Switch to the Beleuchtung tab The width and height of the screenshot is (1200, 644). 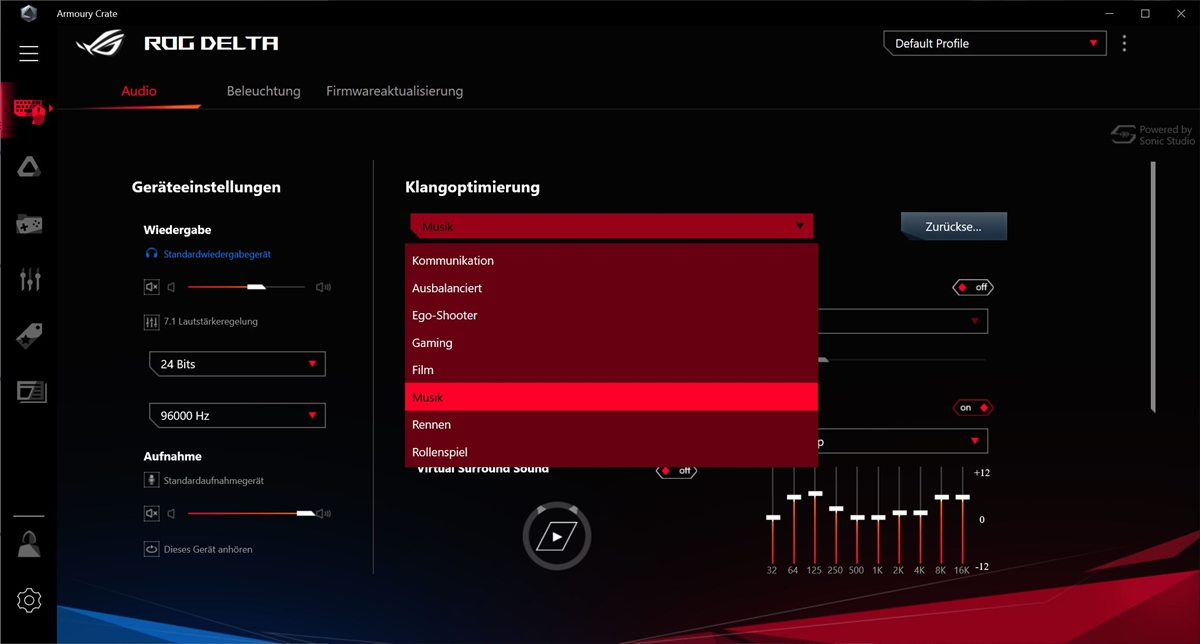coord(264,91)
